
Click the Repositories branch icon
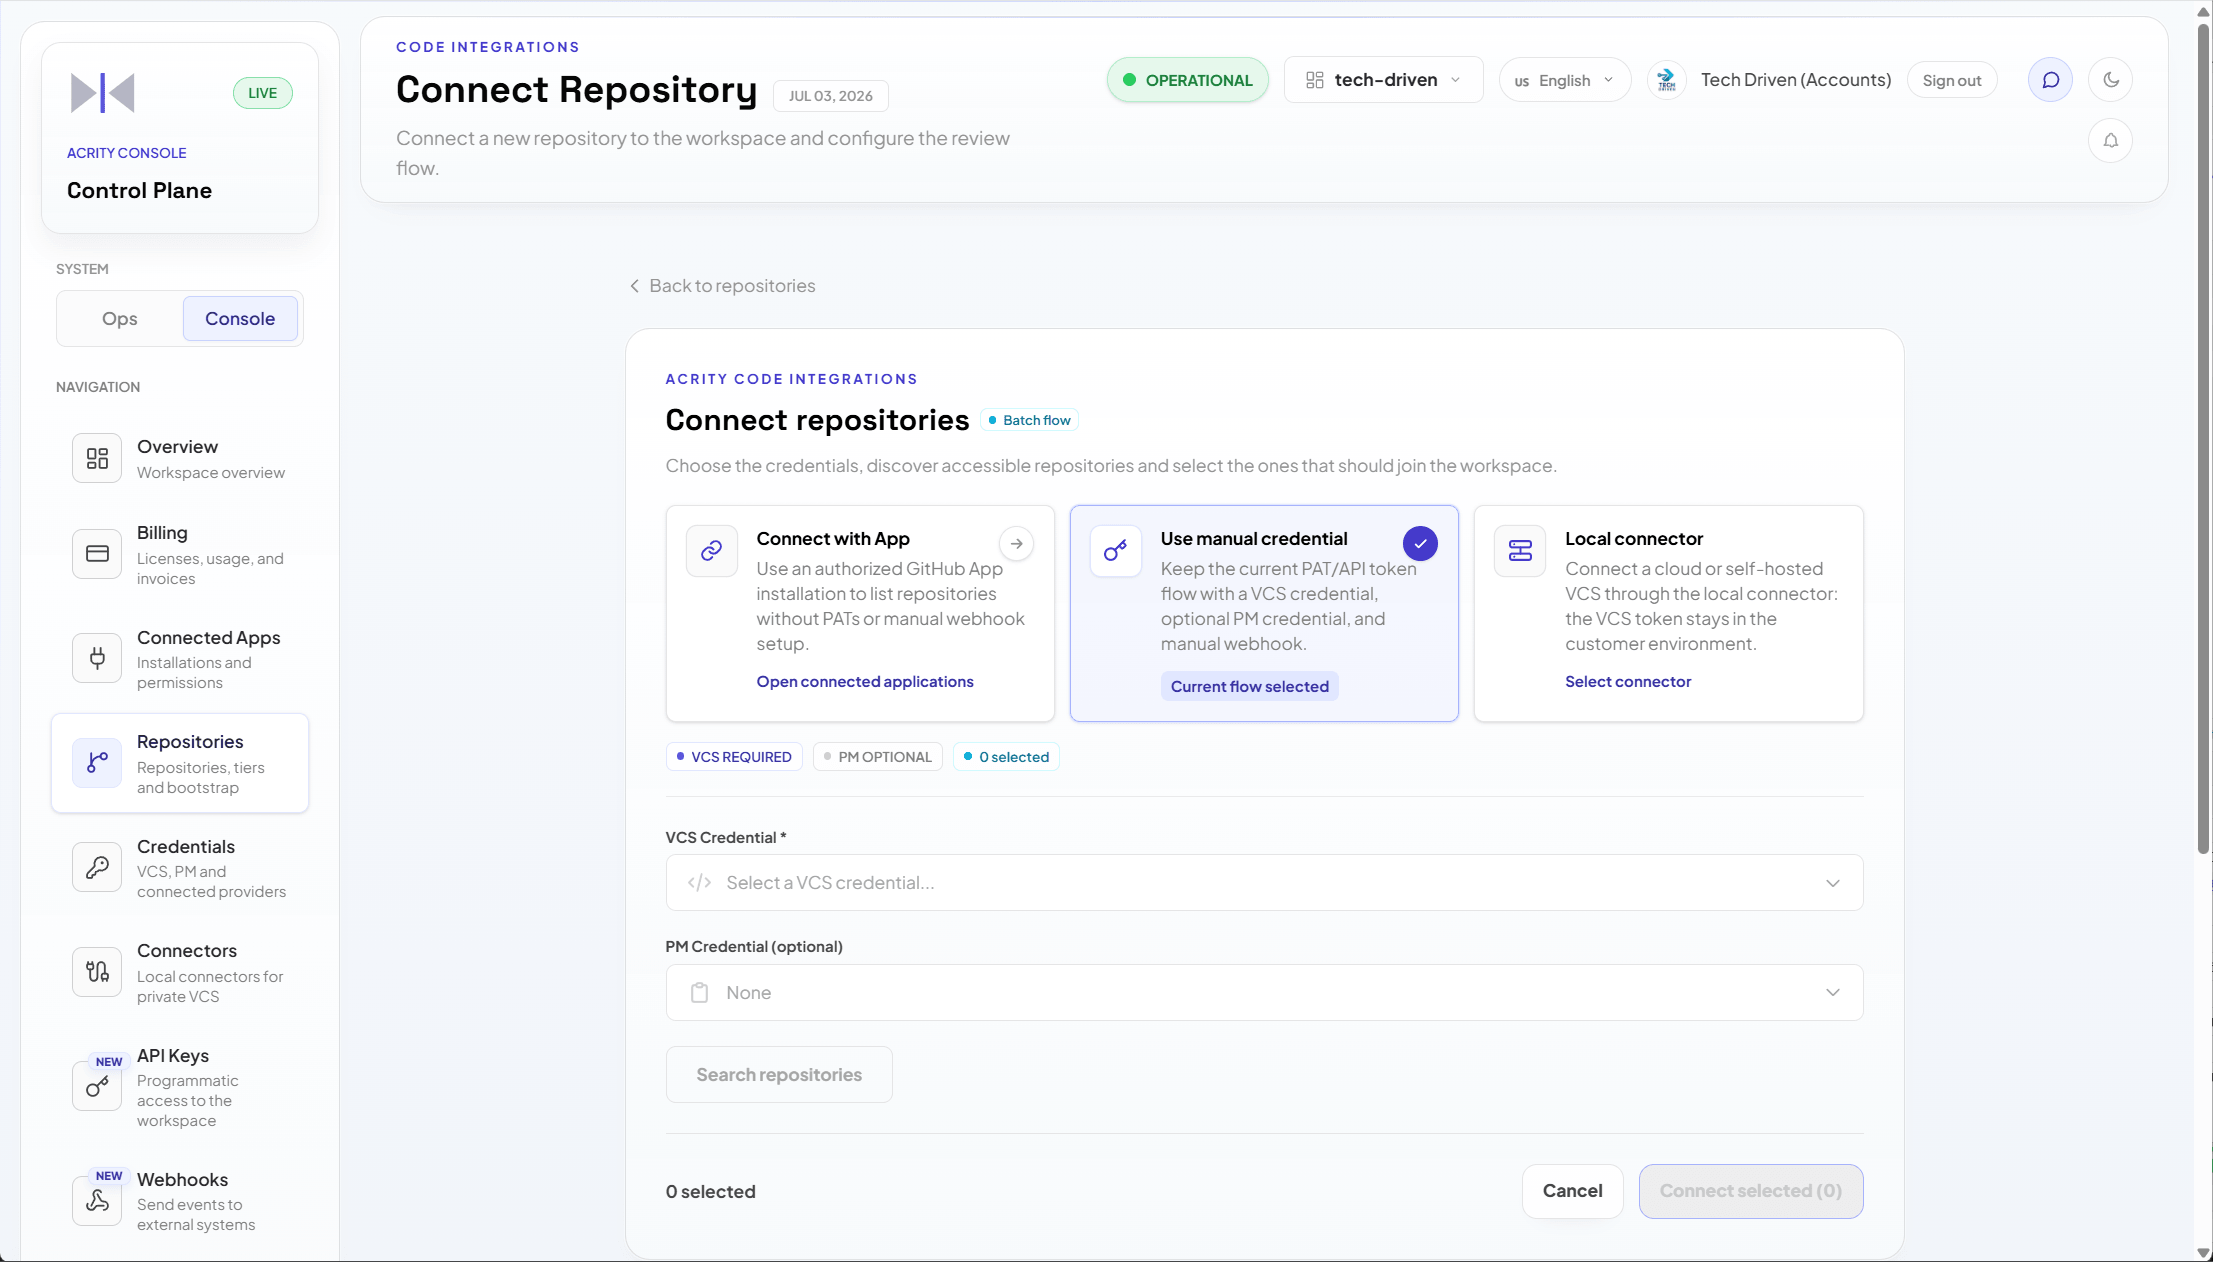[97, 762]
